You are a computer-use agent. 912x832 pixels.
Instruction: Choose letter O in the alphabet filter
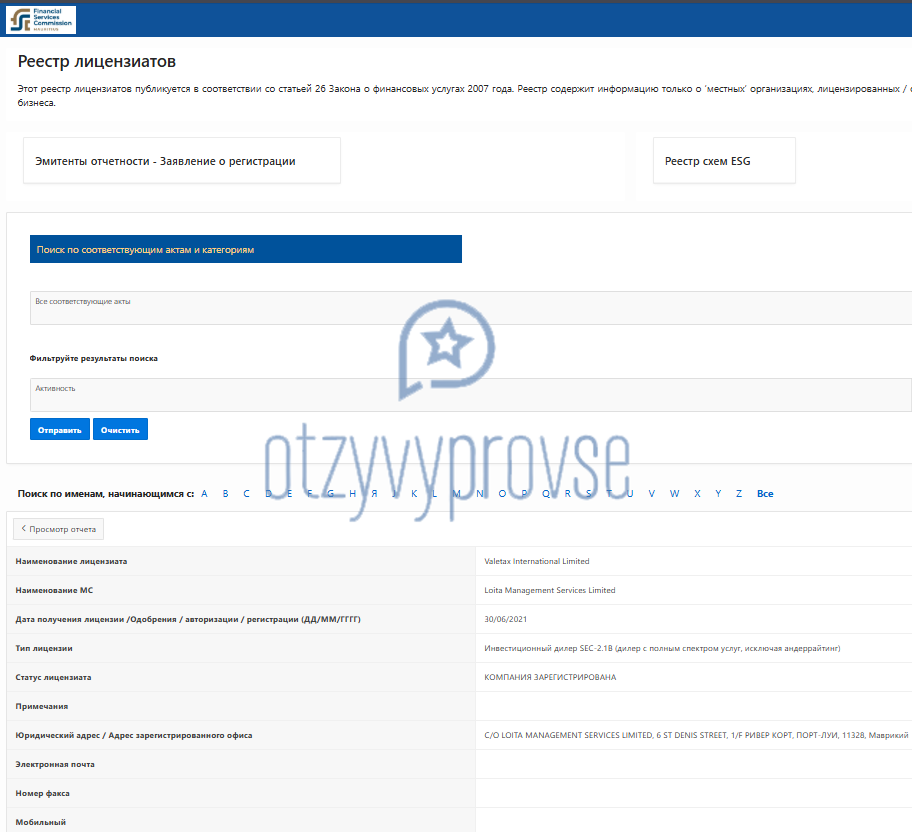[x=503, y=493]
